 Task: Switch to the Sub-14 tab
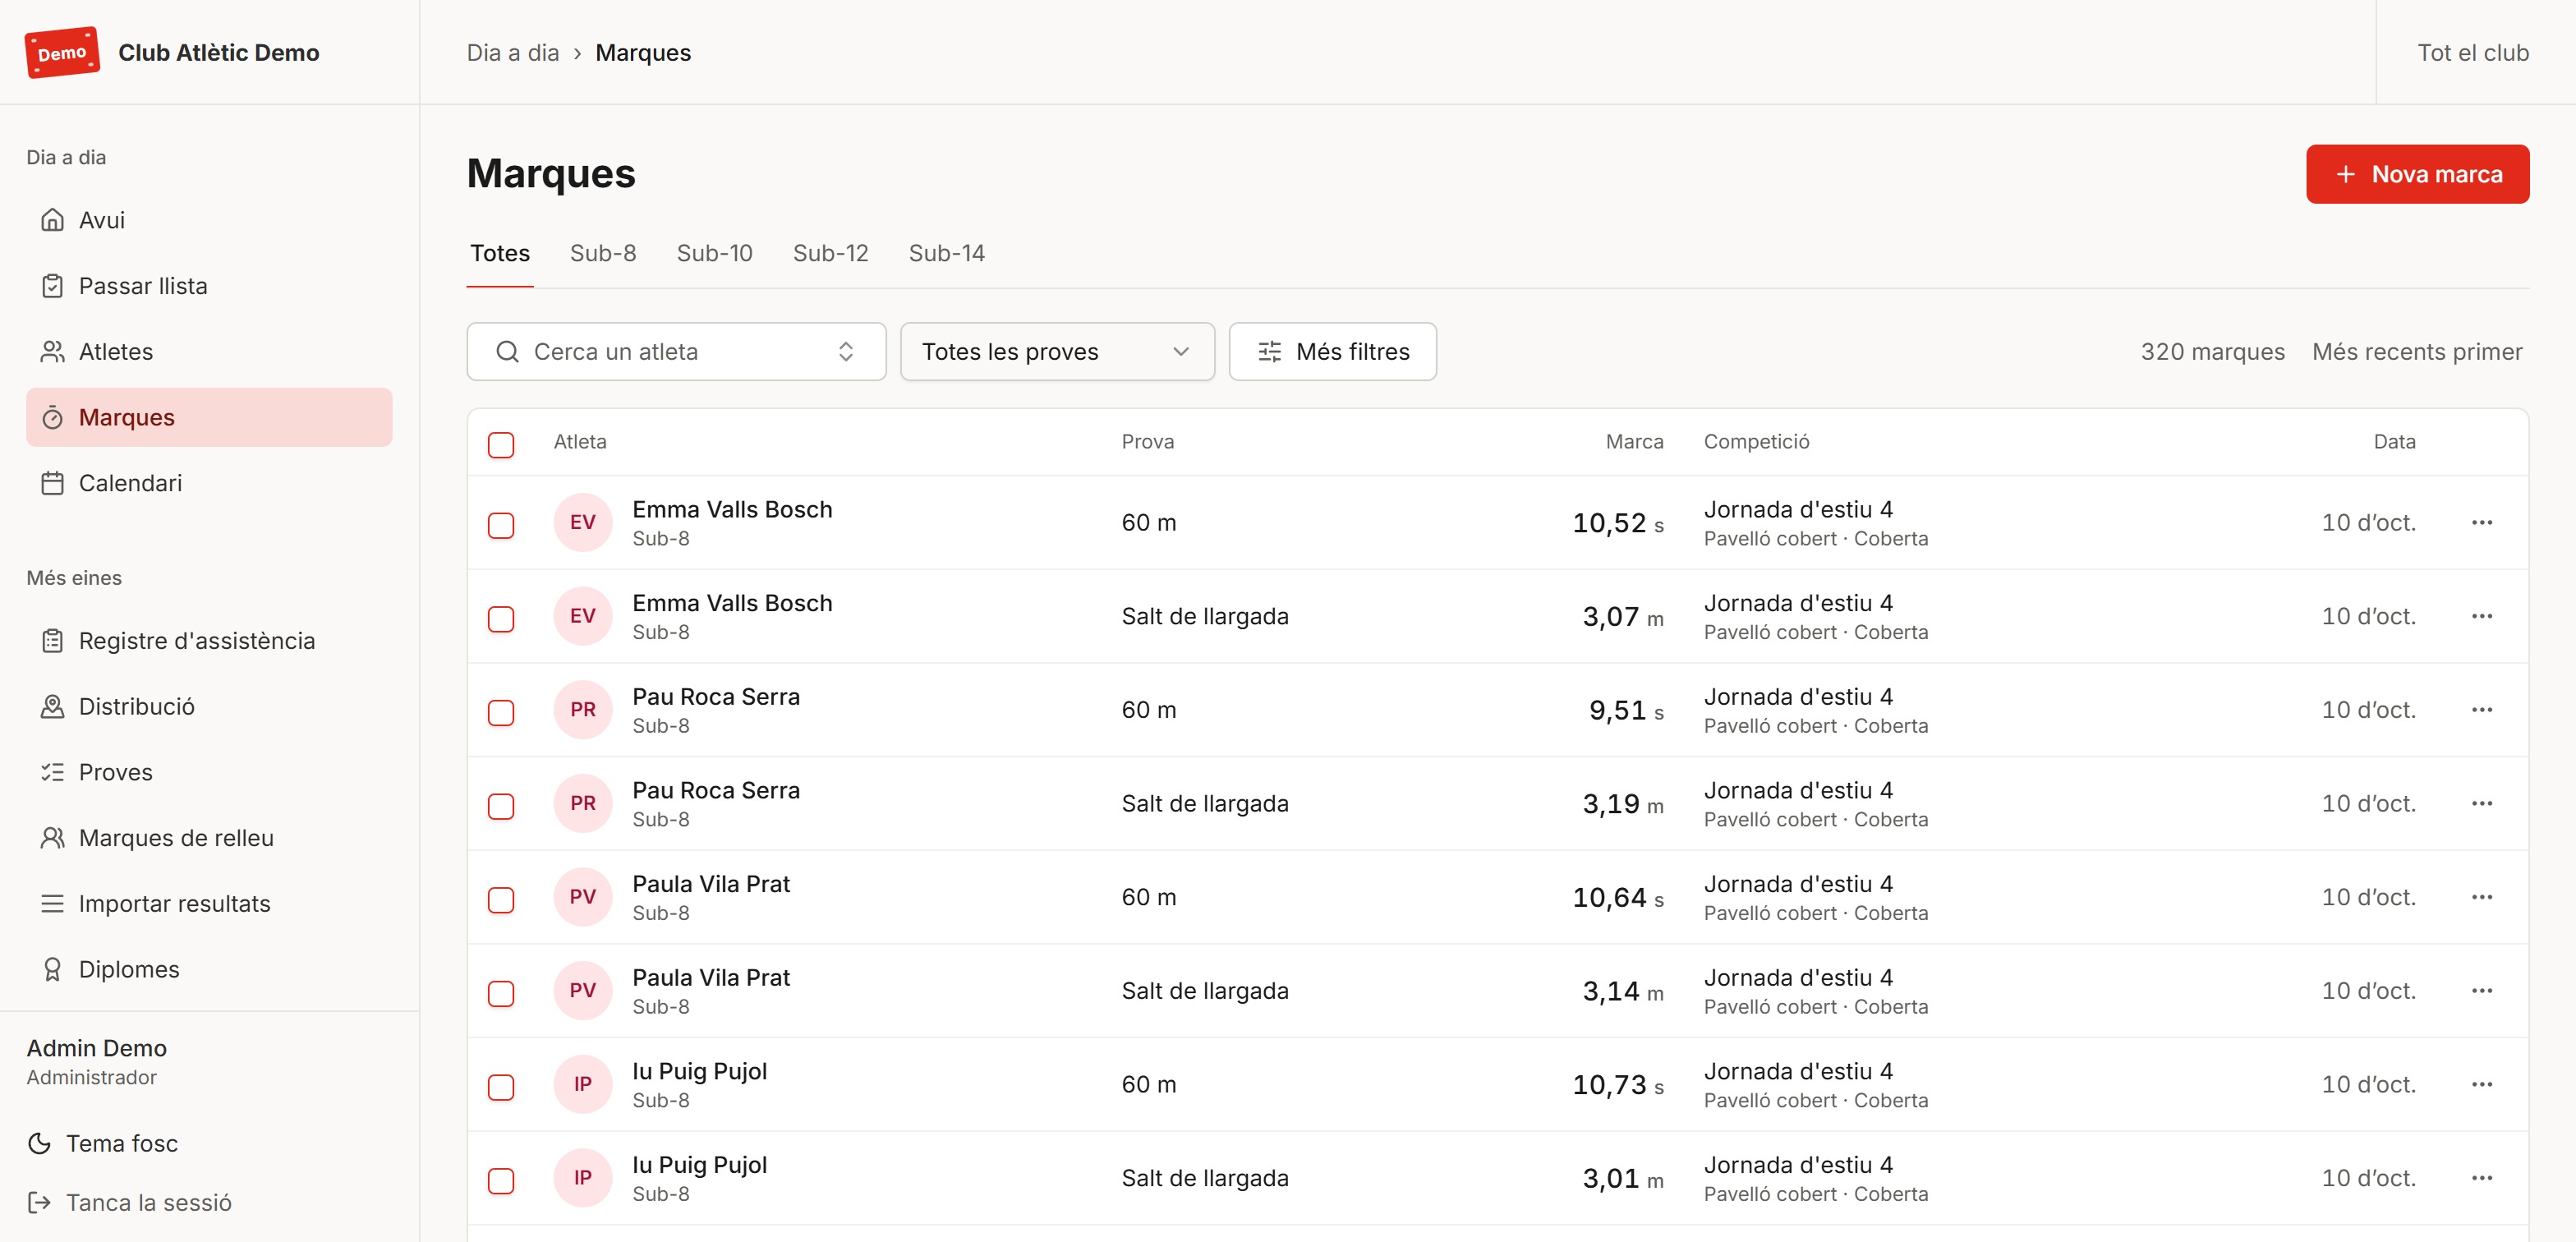click(946, 254)
